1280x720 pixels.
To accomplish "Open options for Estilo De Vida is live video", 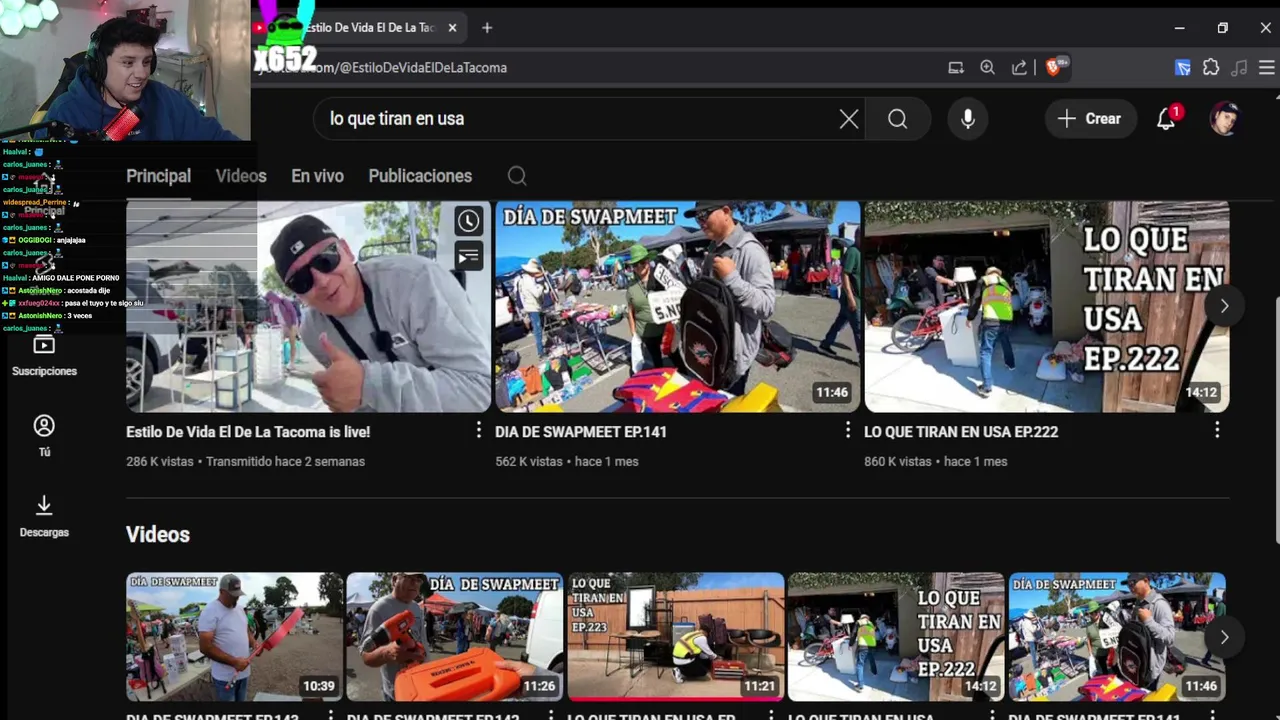I will tap(478, 430).
